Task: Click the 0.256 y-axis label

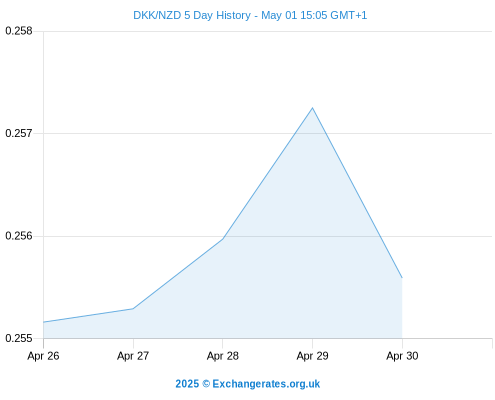Action: tap(19, 236)
